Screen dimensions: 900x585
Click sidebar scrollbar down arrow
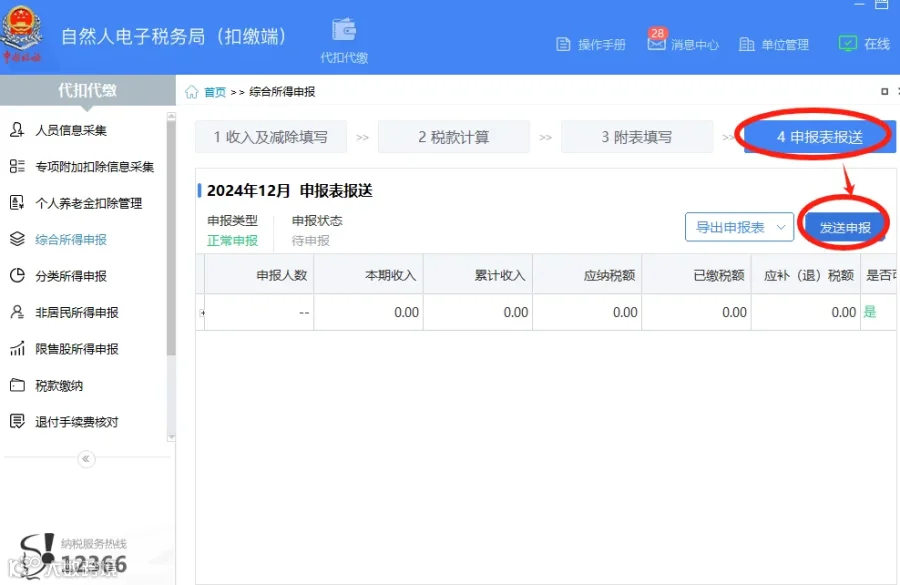coord(171,437)
